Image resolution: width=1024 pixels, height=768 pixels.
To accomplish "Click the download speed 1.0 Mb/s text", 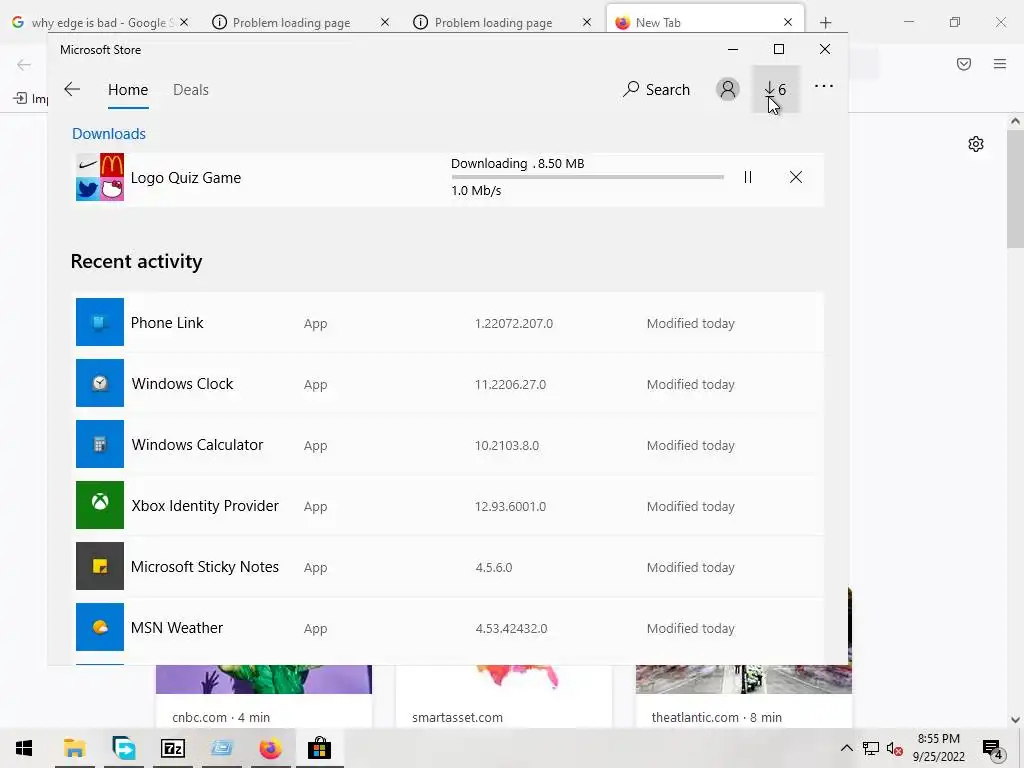I will coord(476,191).
